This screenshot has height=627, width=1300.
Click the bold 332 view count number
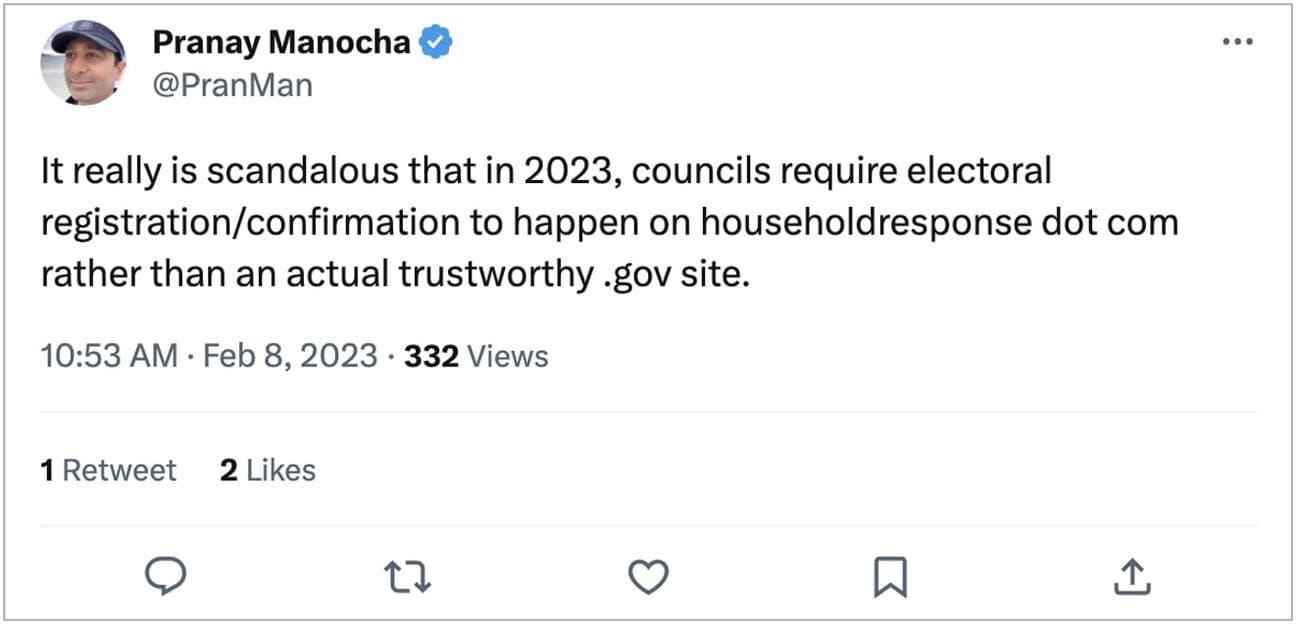point(431,356)
